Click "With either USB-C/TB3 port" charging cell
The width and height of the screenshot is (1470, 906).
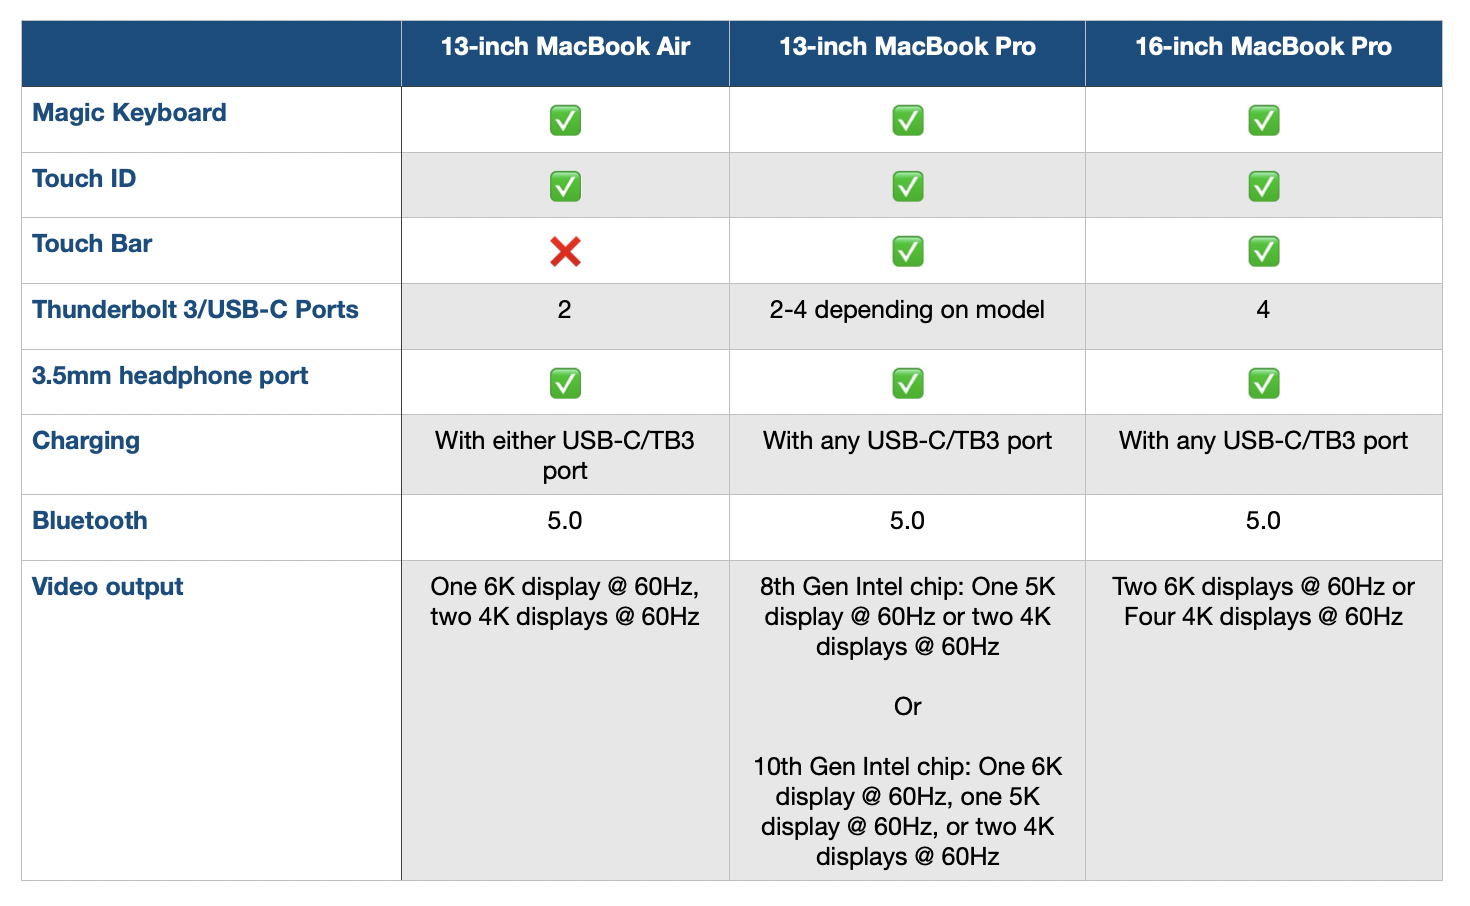565,455
